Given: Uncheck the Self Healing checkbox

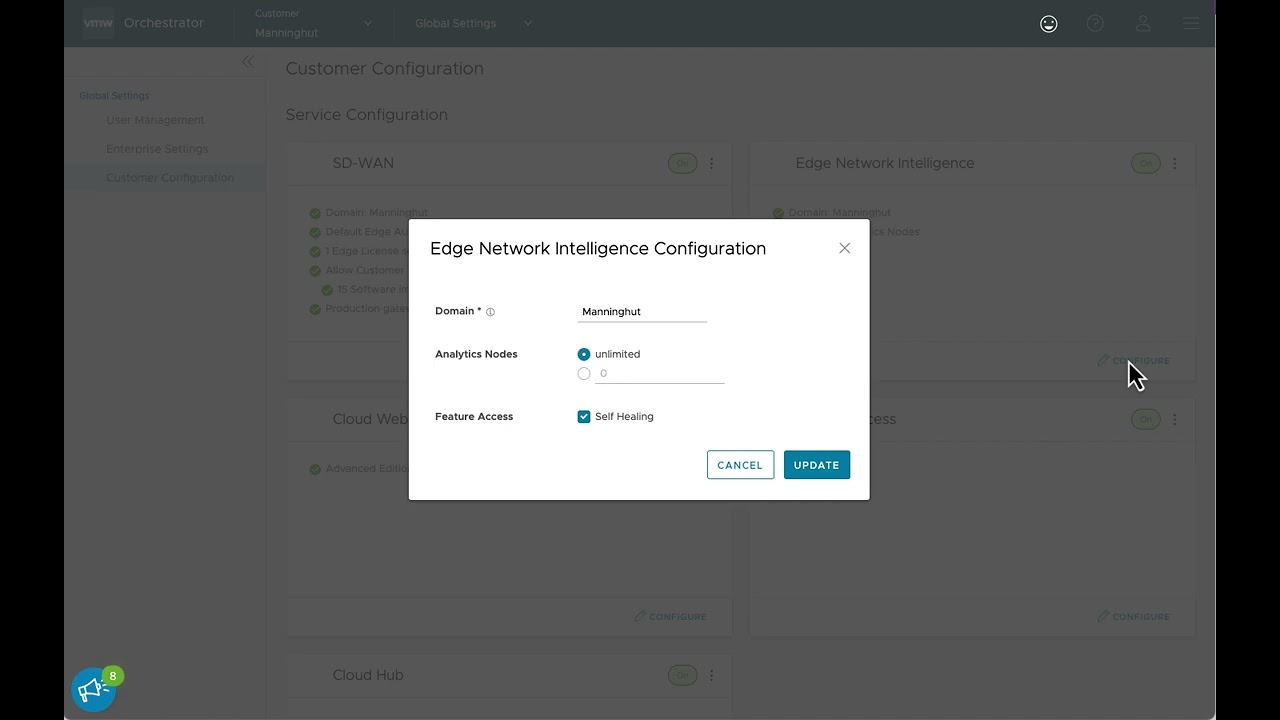Looking at the screenshot, I should coord(583,417).
